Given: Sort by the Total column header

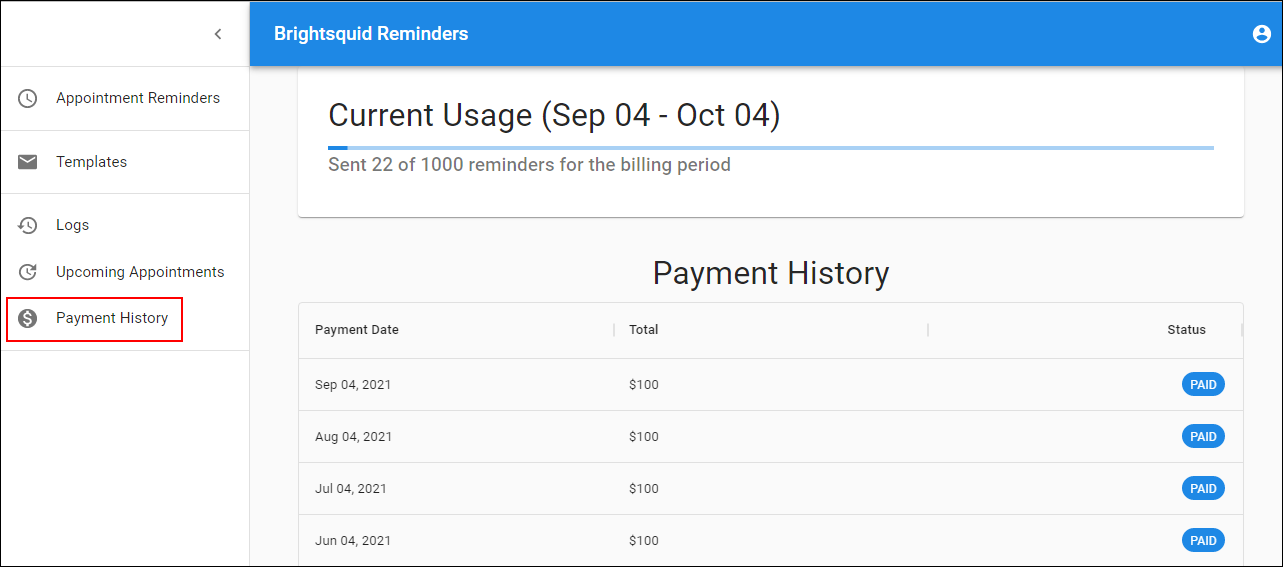Looking at the screenshot, I should (644, 330).
